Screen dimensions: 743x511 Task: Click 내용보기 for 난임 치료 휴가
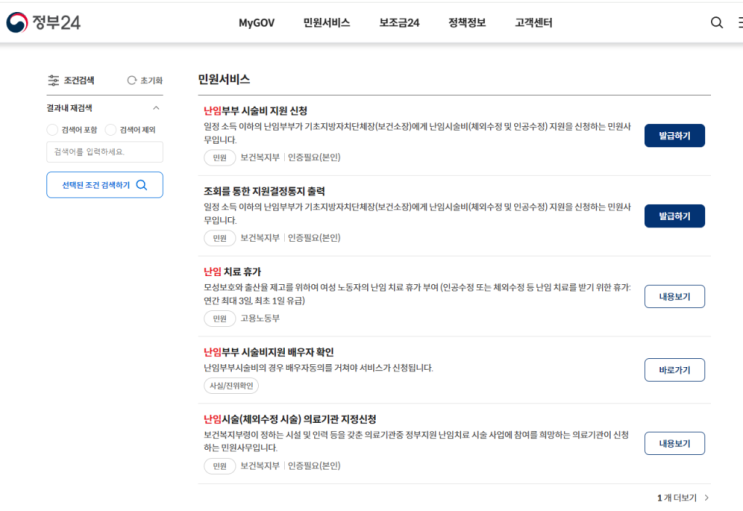tap(674, 297)
